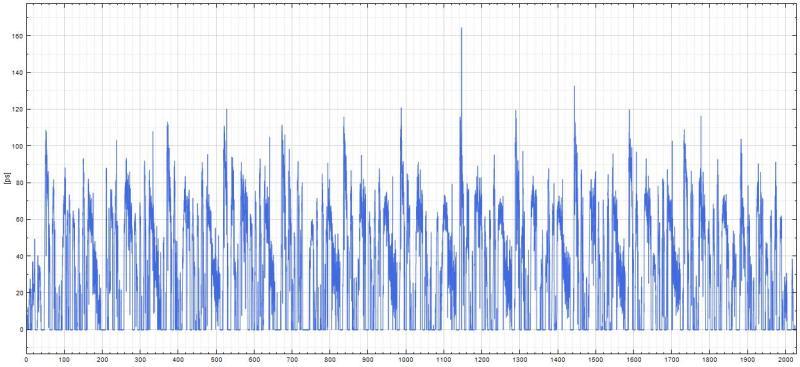
Task: Select the 600 x-axis tick label
Action: pyautogui.click(x=254, y=360)
